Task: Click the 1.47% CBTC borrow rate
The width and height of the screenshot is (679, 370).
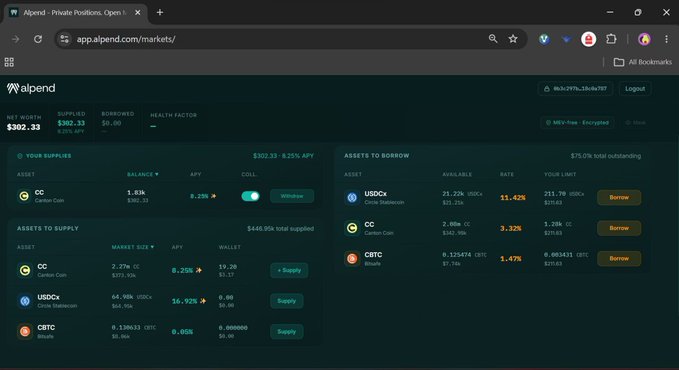Action: pos(511,259)
